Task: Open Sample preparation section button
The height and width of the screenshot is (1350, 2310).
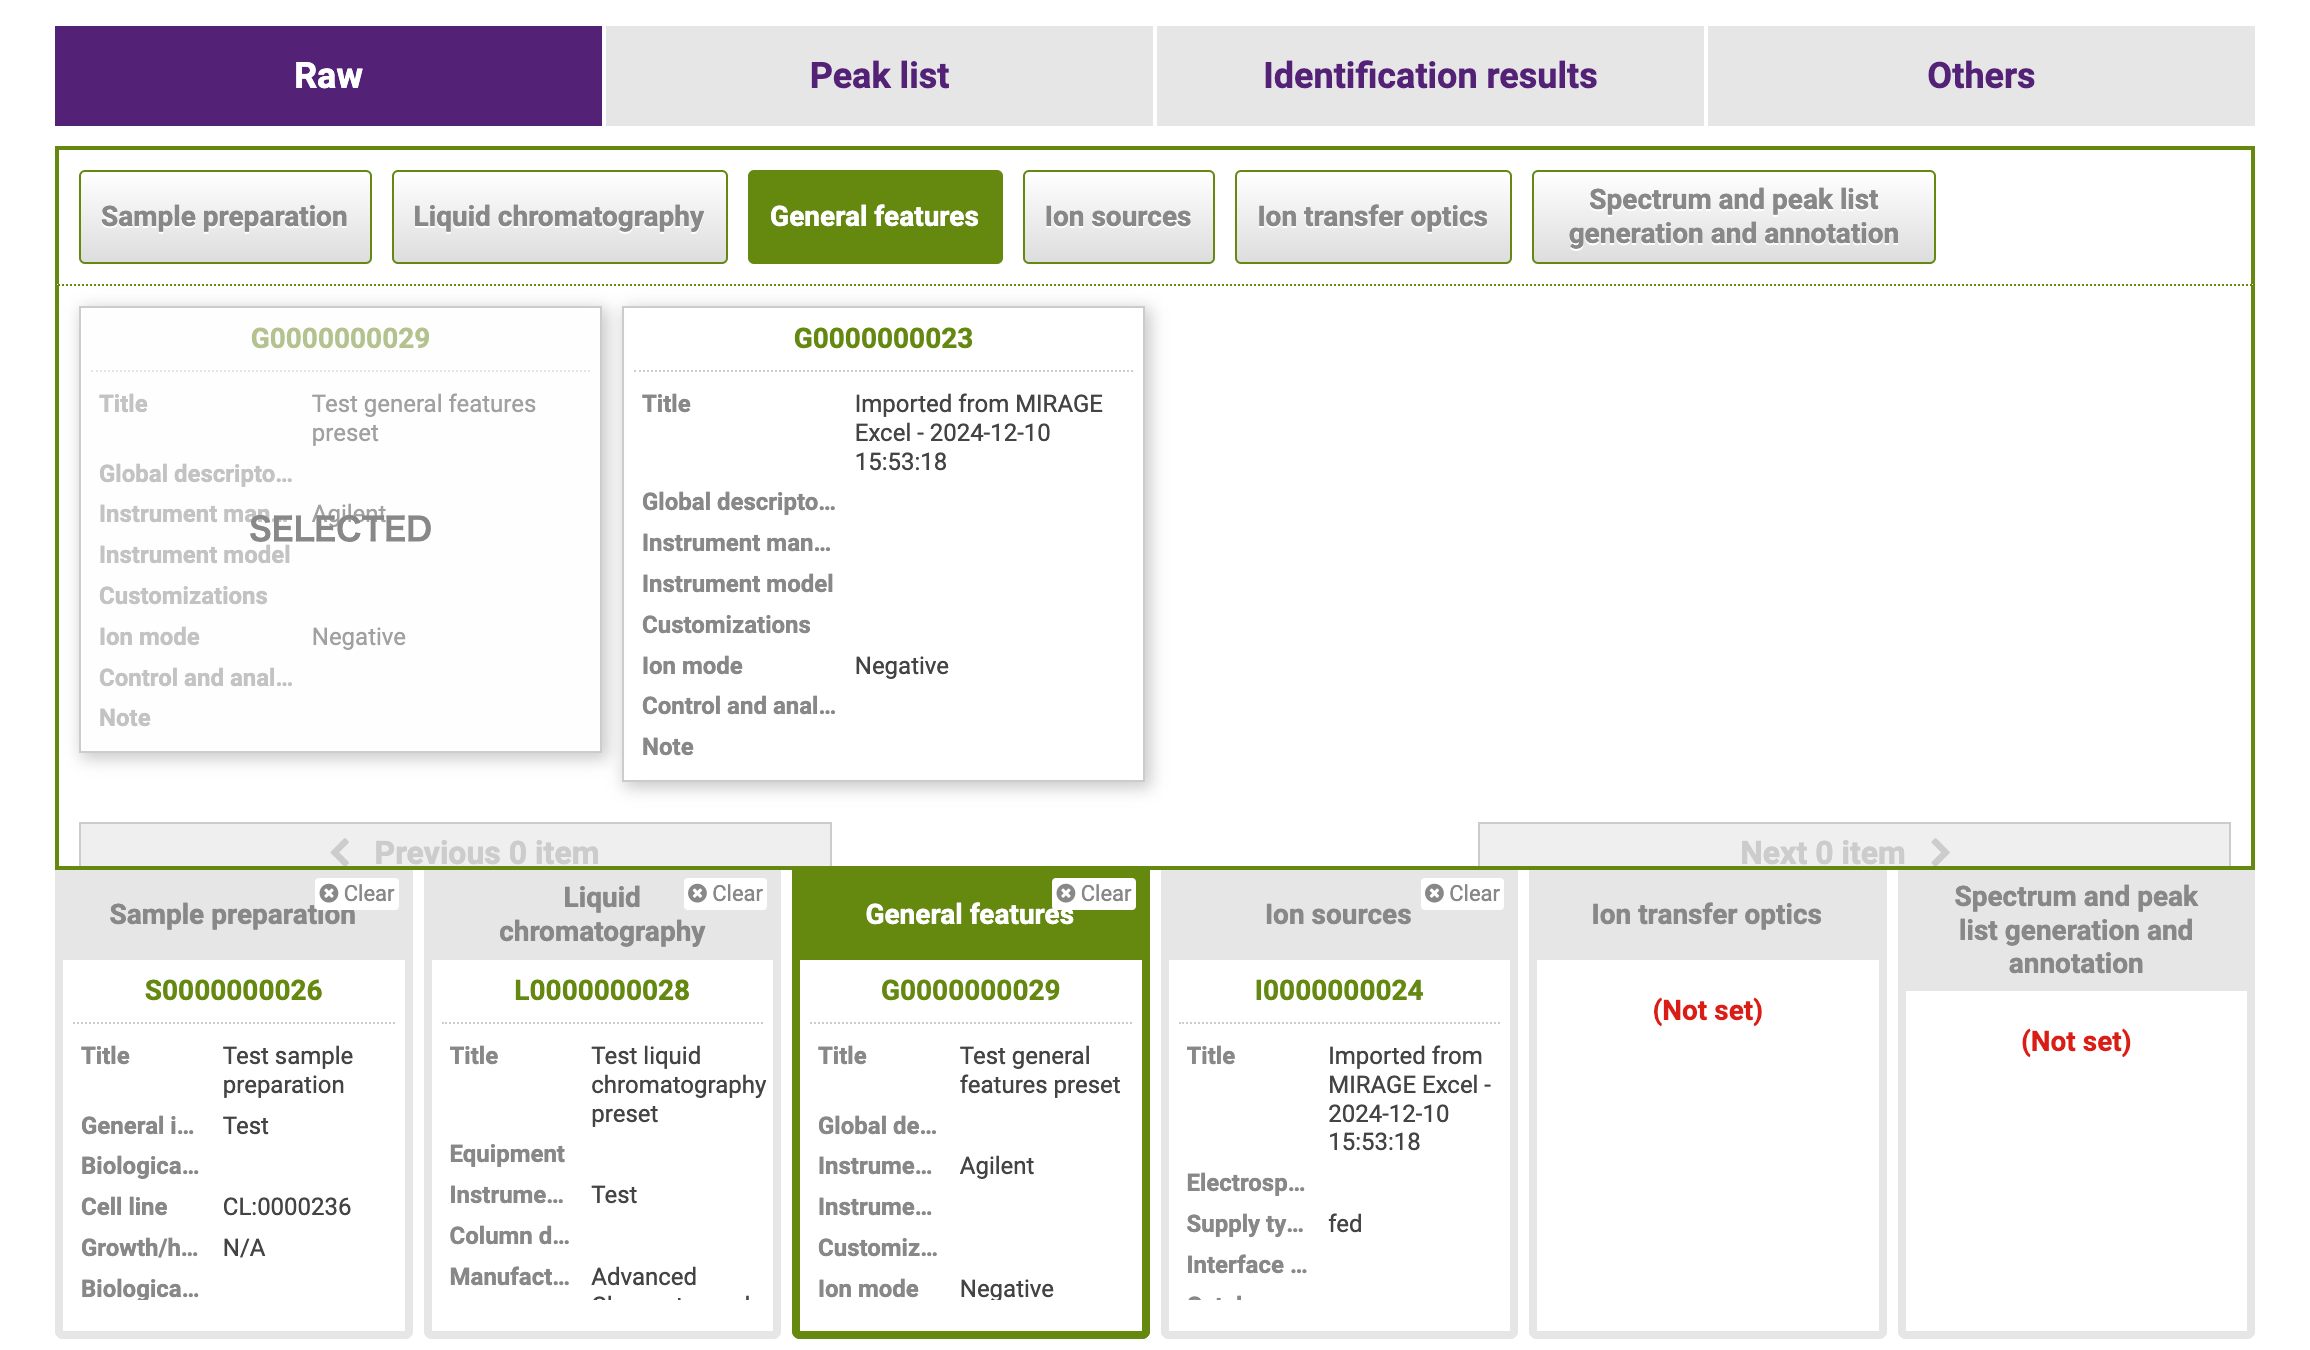Action: [x=225, y=217]
